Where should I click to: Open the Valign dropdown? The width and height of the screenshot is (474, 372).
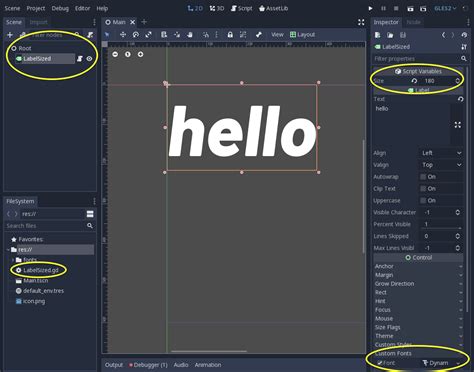click(x=441, y=165)
